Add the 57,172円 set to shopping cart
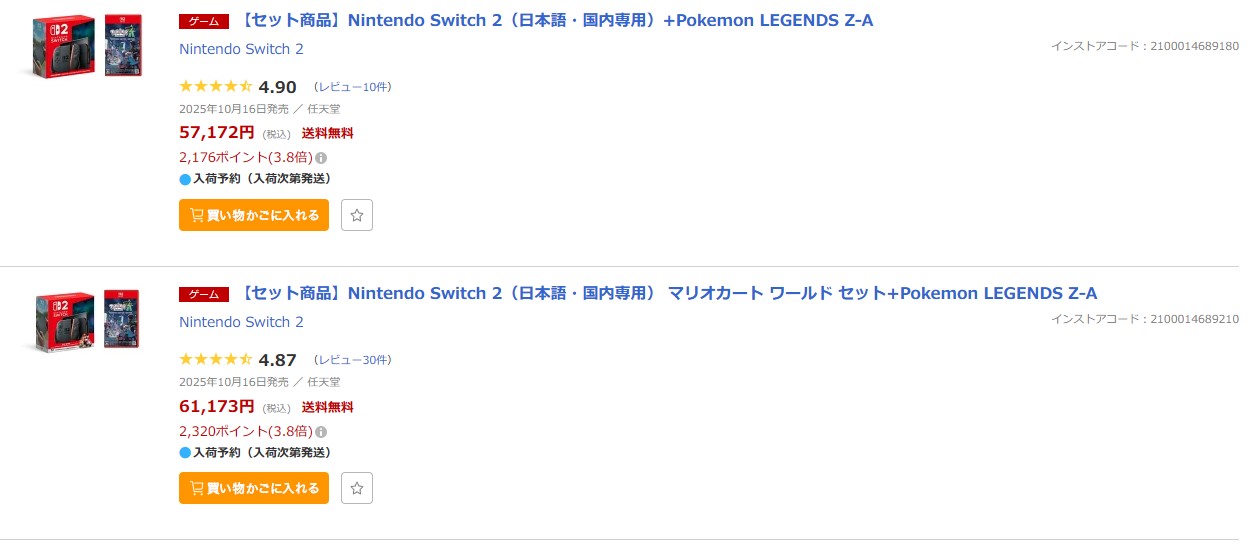 click(x=254, y=215)
